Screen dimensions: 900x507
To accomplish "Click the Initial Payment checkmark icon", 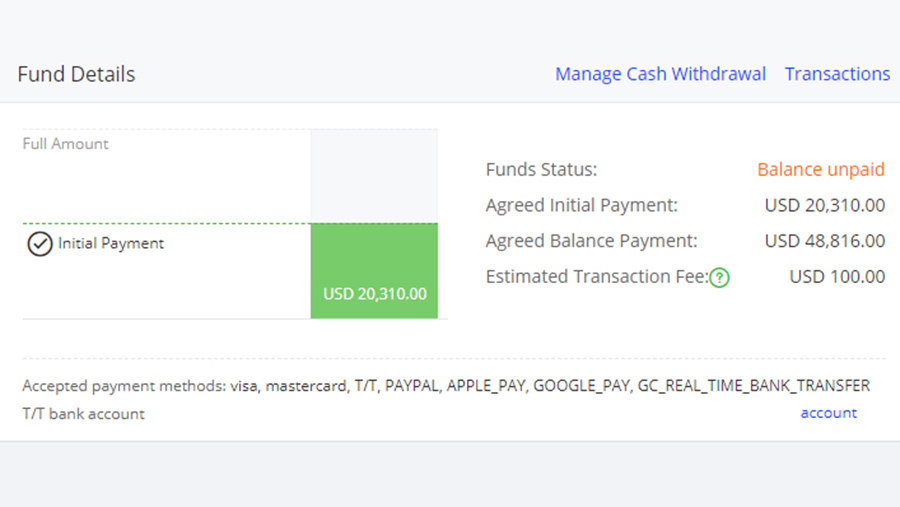I will 39,243.
